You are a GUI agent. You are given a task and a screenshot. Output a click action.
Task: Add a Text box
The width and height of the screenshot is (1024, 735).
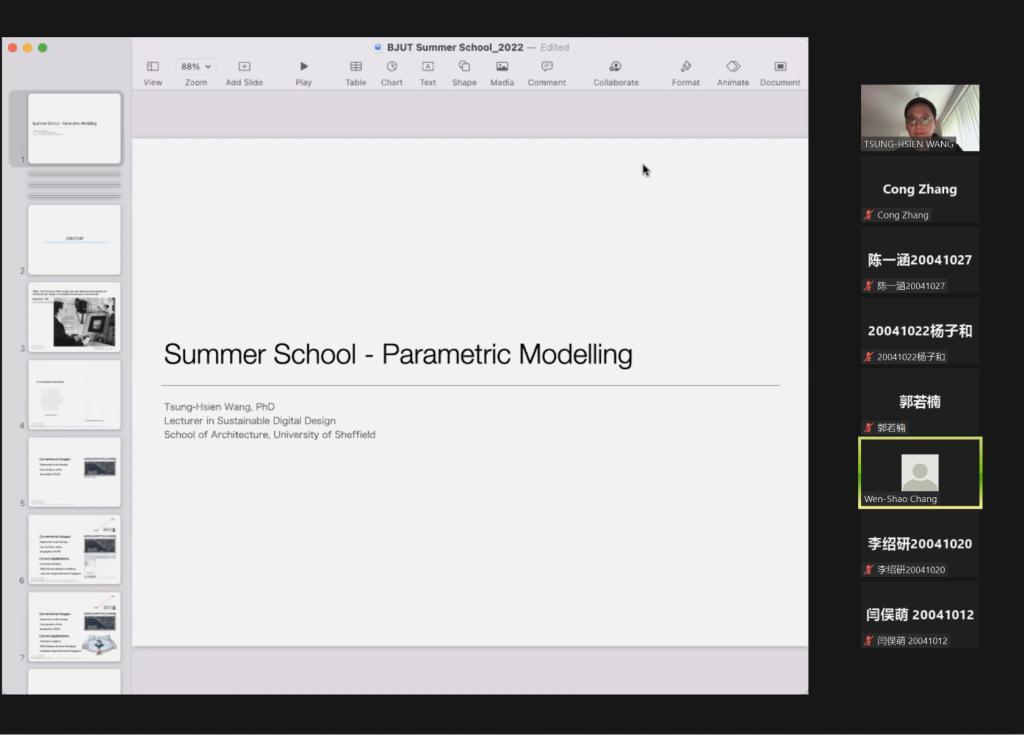pos(428,67)
